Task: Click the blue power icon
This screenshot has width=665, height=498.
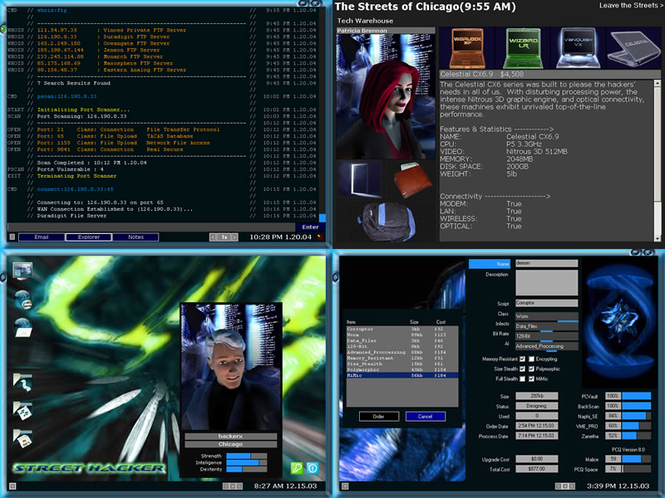Action: 312,468
